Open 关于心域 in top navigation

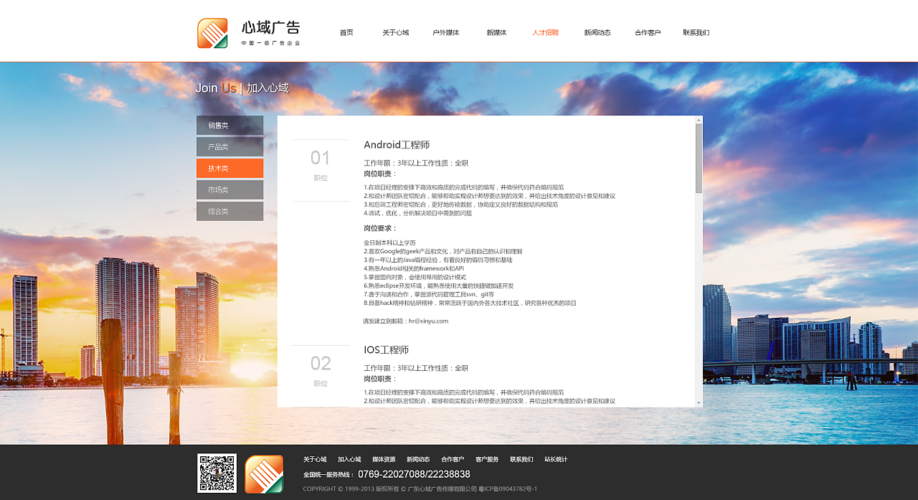click(396, 33)
